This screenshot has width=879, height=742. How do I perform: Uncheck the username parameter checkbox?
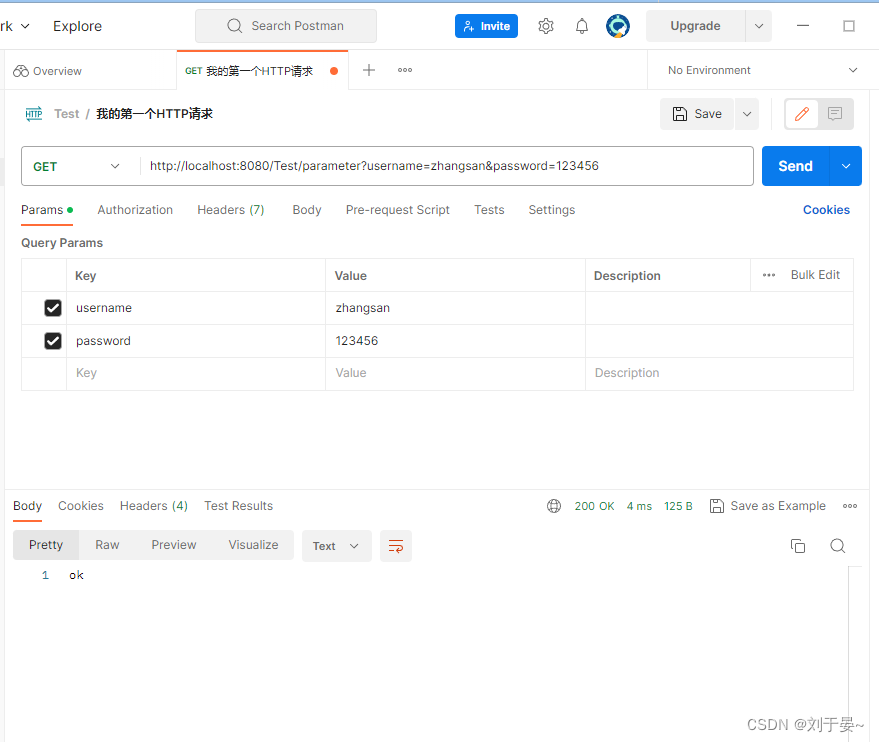click(53, 308)
